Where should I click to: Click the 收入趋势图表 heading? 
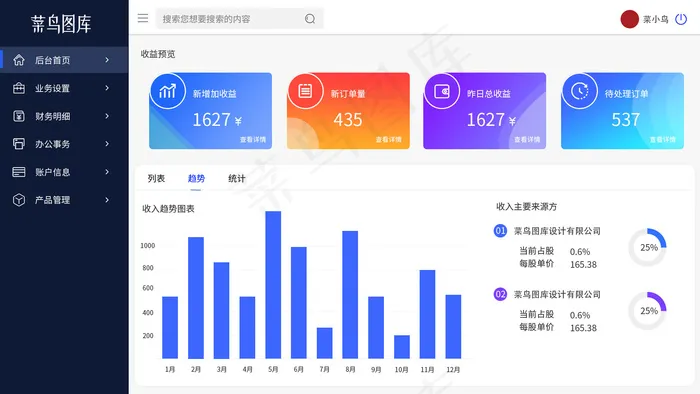pos(168,209)
